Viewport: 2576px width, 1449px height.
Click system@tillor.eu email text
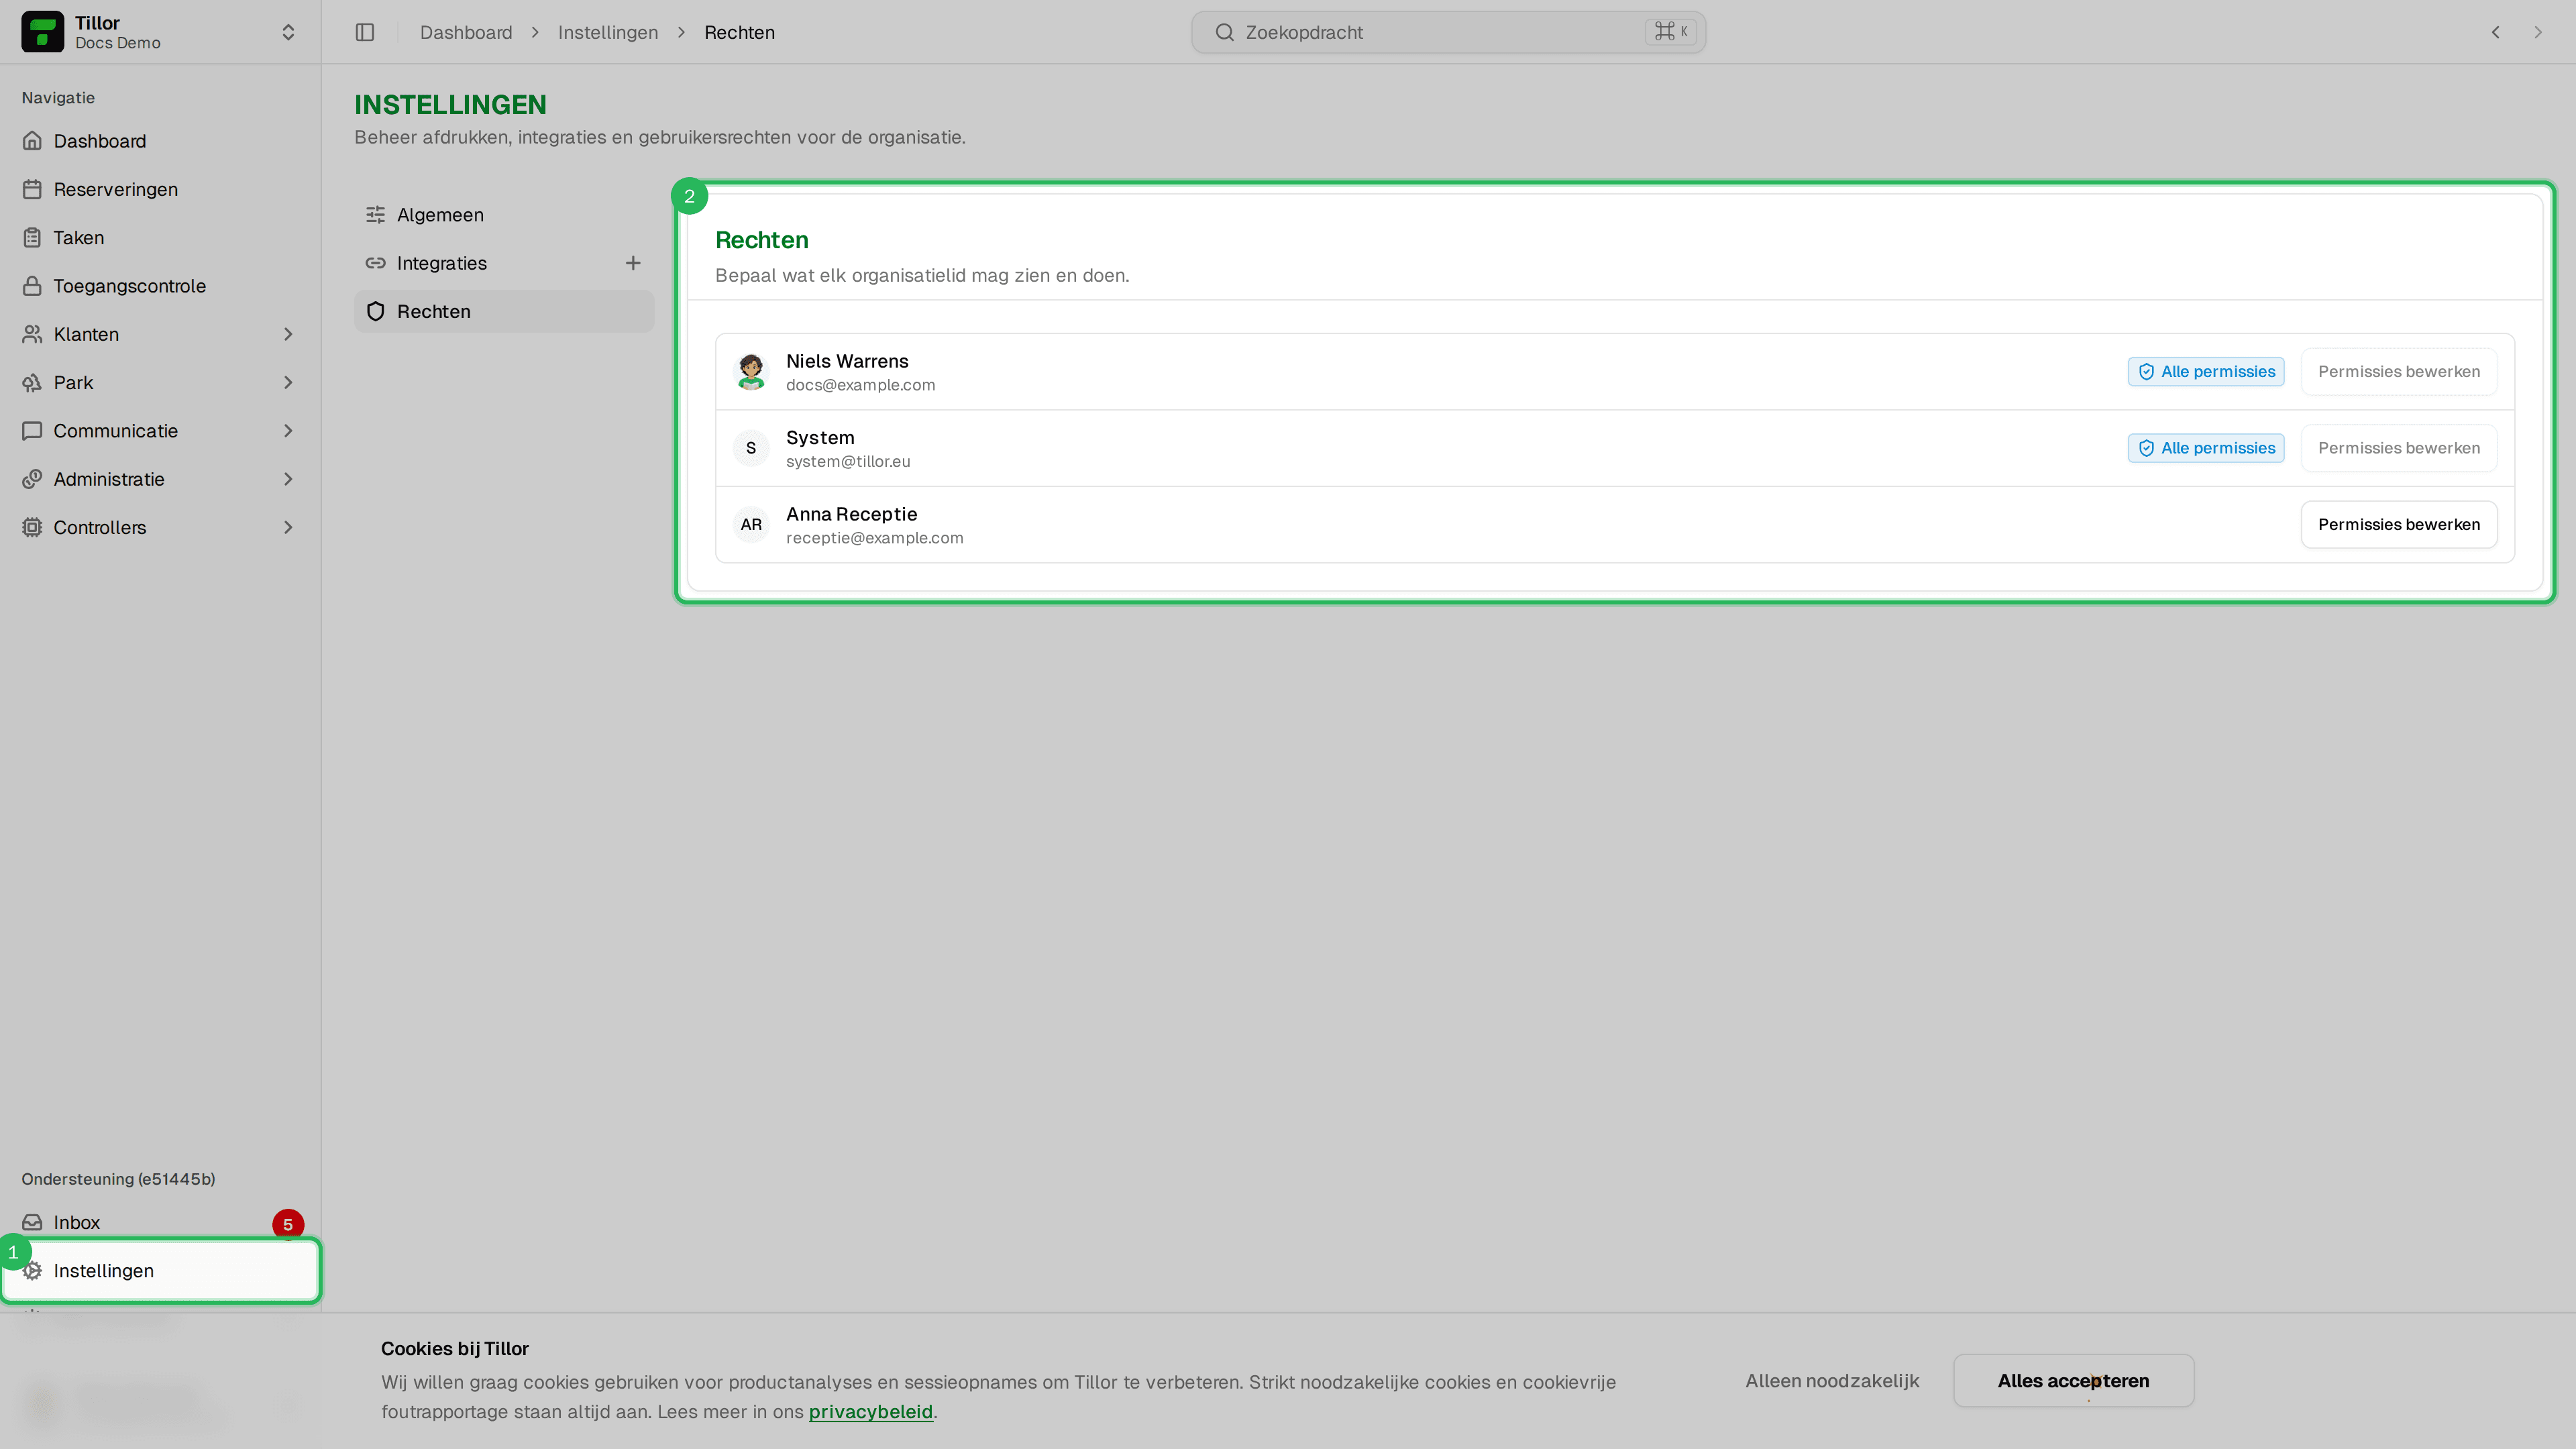pyautogui.click(x=848, y=461)
